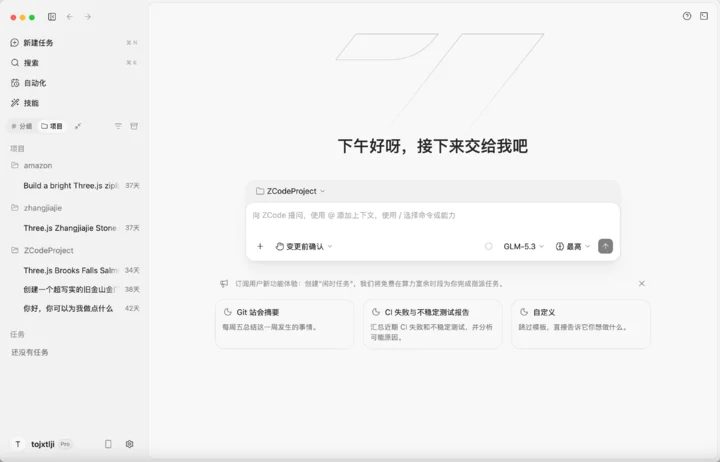The width and height of the screenshot is (720, 462).
Task: Click the device icon next to username
Action: coord(108,444)
